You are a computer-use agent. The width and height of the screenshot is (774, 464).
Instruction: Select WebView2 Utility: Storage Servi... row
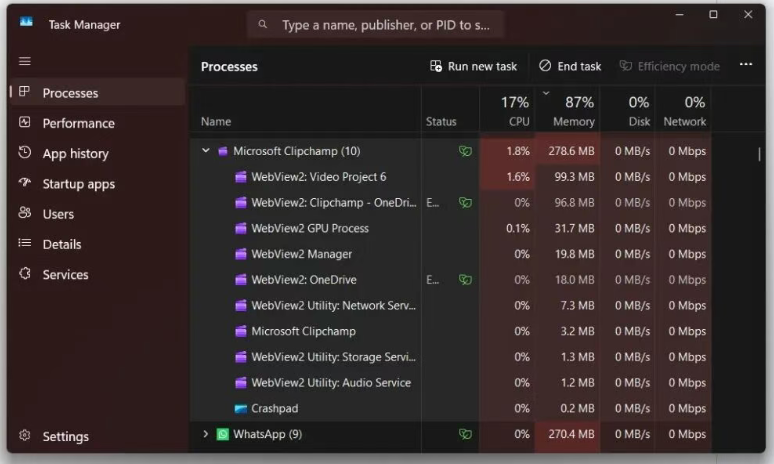[x=450, y=357]
